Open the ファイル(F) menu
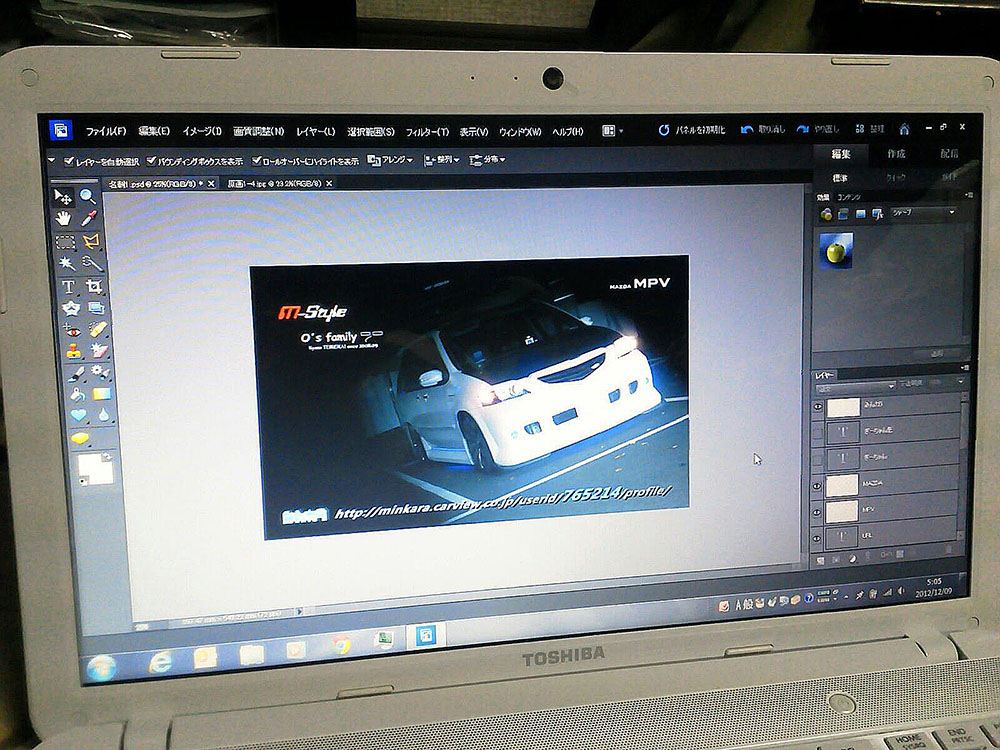The height and width of the screenshot is (750, 1000). point(106,131)
